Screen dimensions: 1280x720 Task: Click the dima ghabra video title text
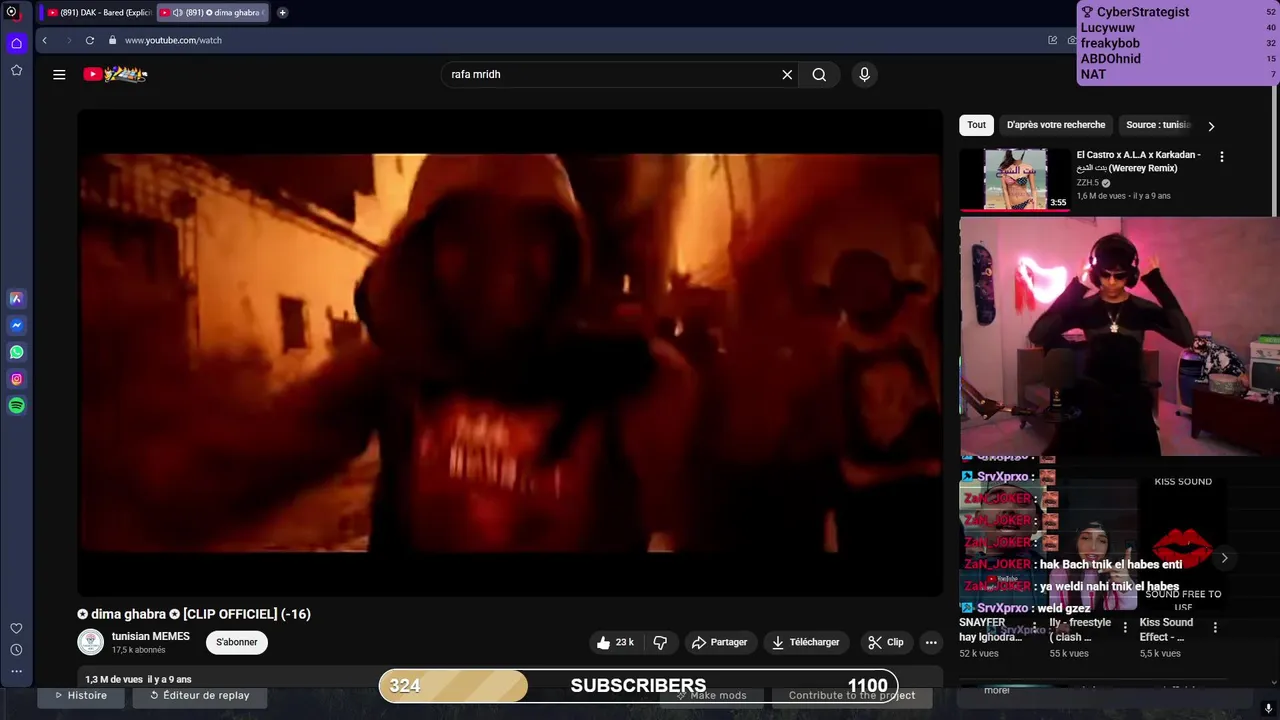click(x=194, y=614)
